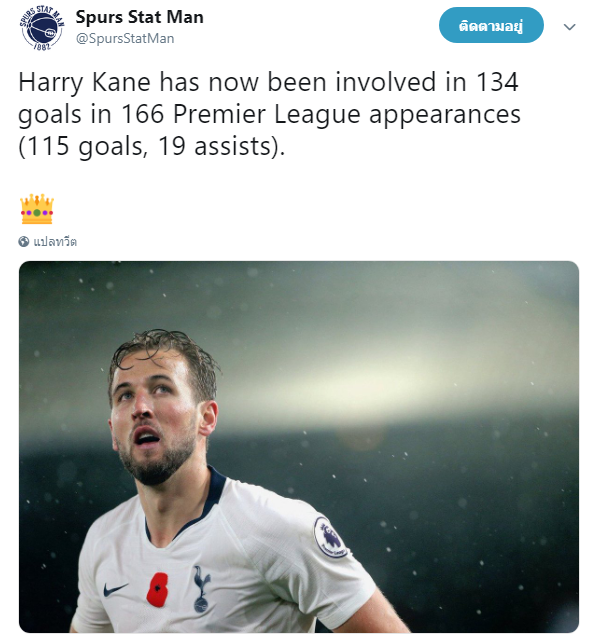592x641 pixels.
Task: Click the Premier League sleeve badge in photo
Action: click(x=330, y=537)
